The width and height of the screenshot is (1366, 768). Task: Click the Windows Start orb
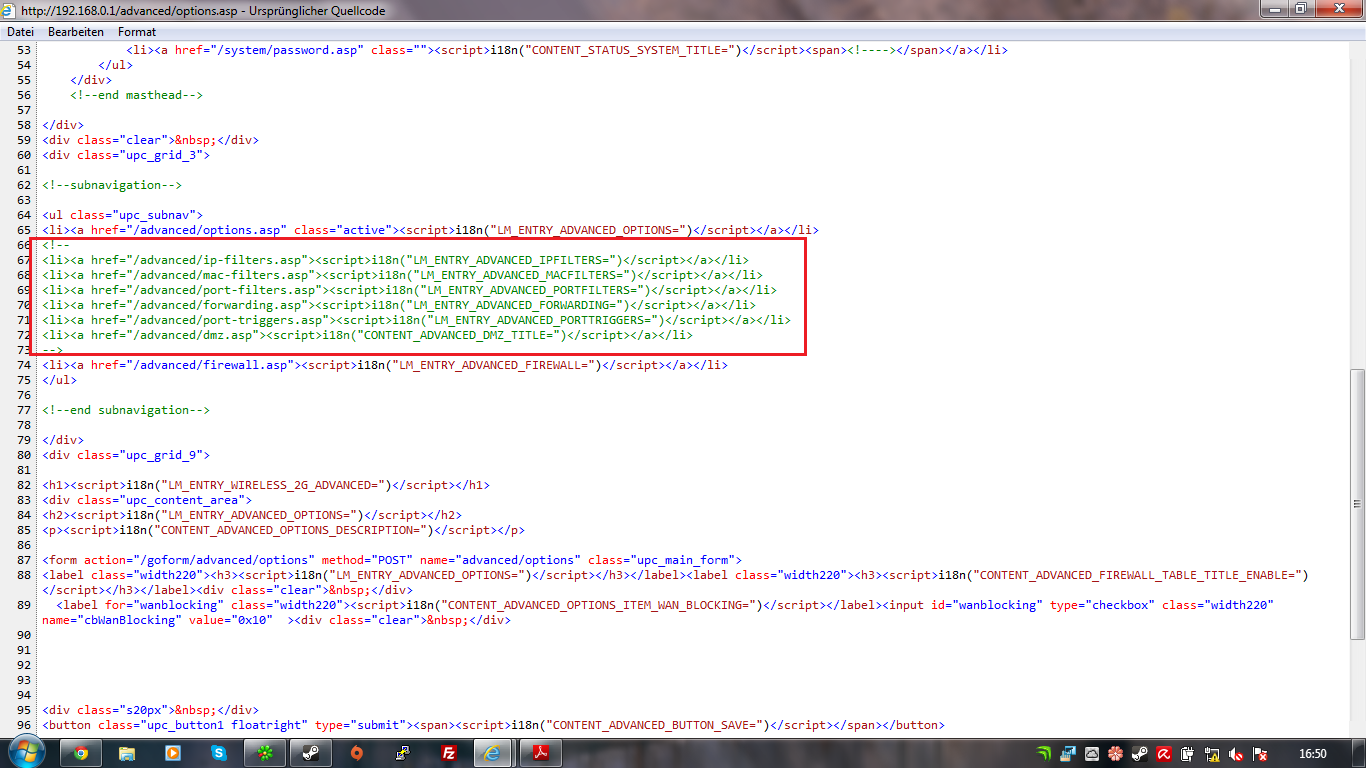click(25, 753)
